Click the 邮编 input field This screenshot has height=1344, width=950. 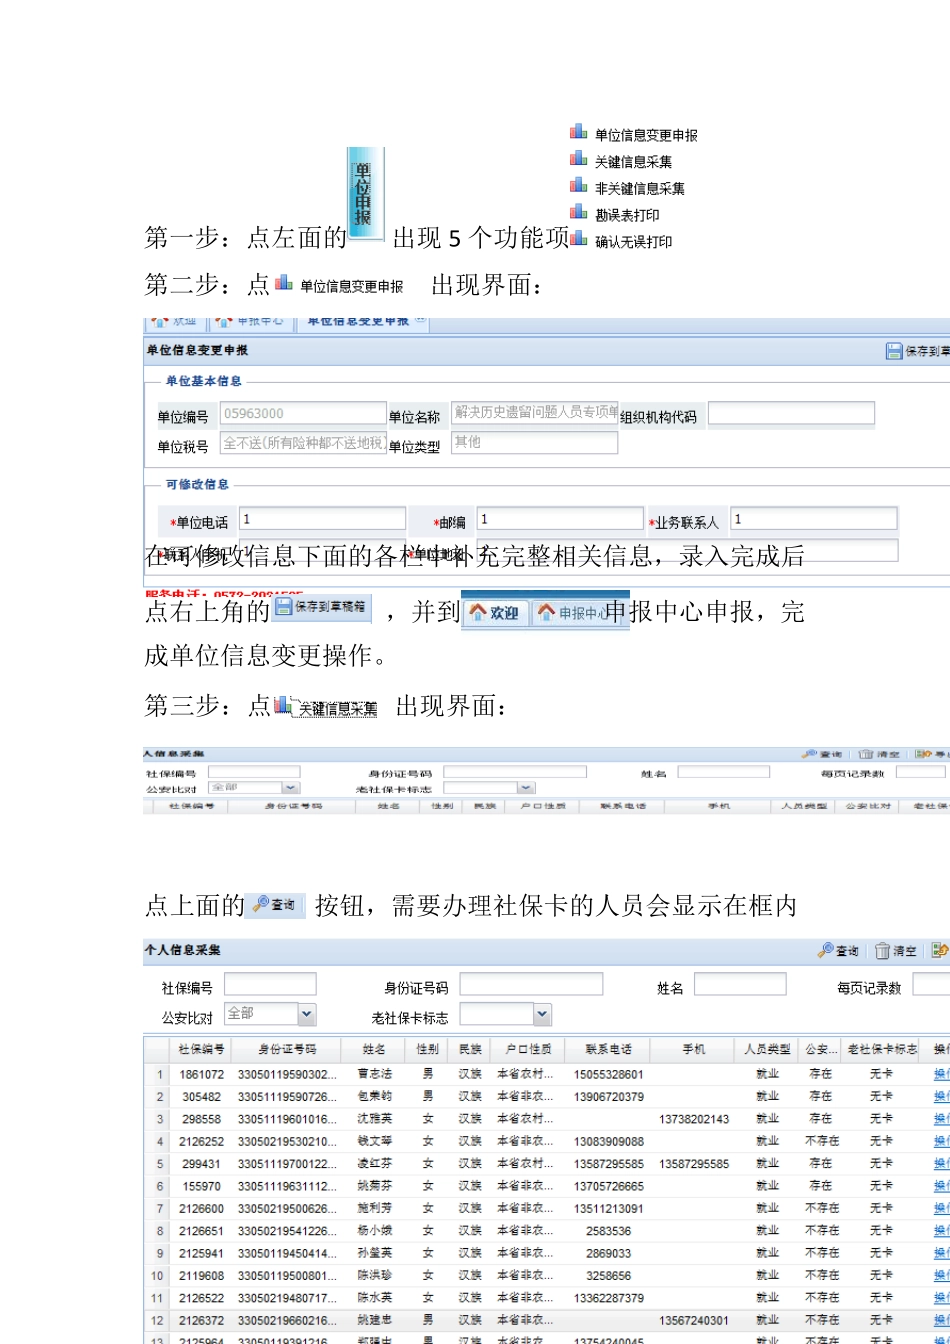(x=560, y=519)
